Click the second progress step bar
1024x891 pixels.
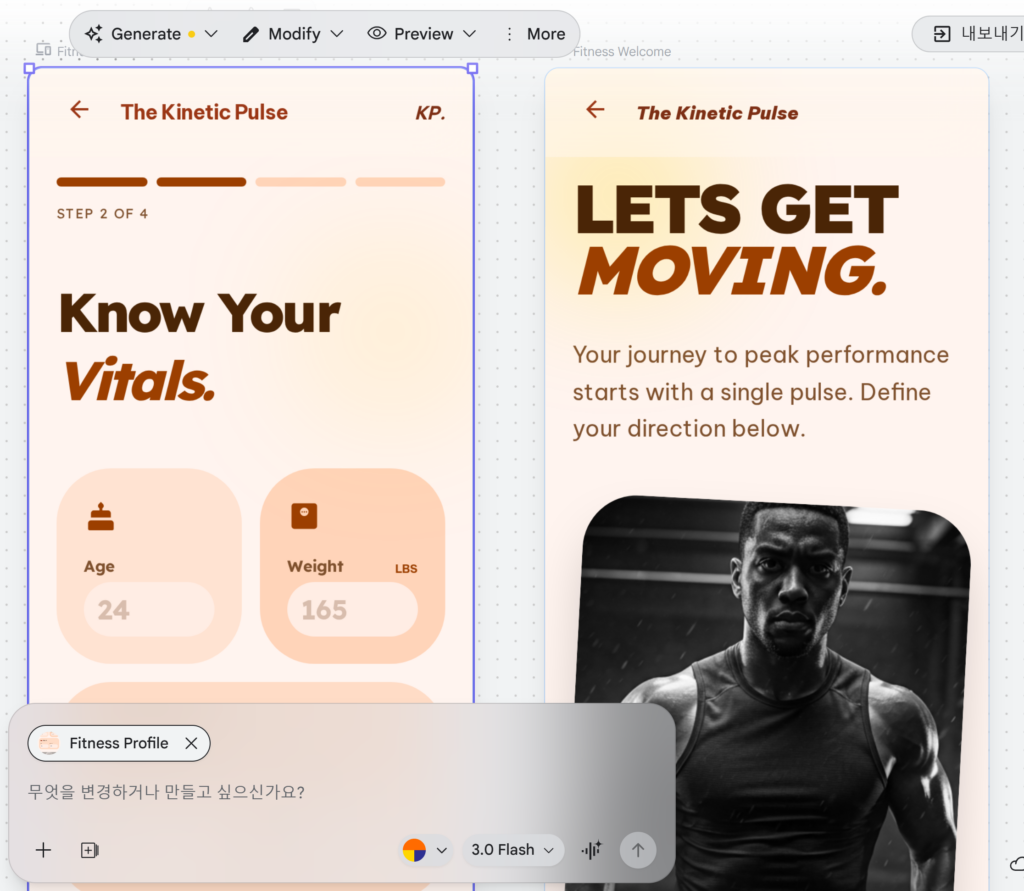click(x=201, y=182)
